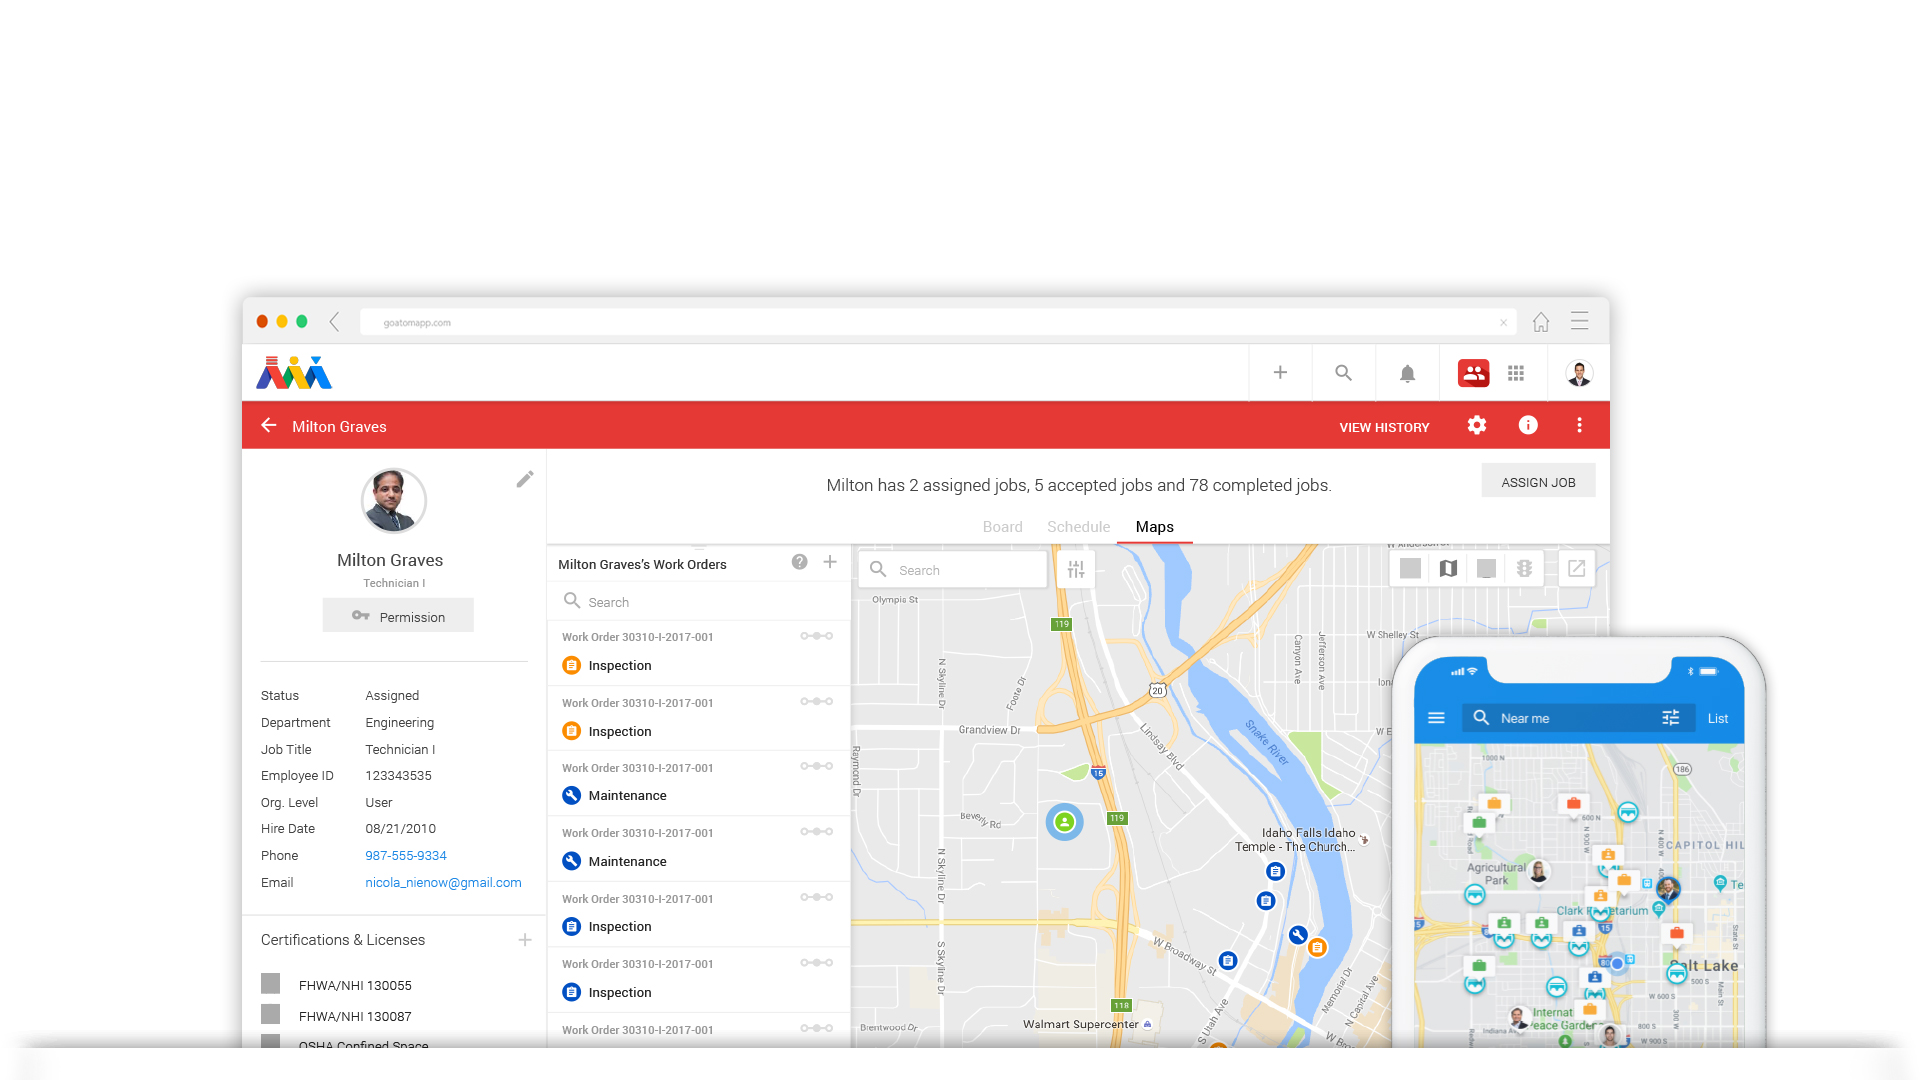Click the green technician location marker
Viewport: 1920px width, 1080px height.
[1065, 822]
